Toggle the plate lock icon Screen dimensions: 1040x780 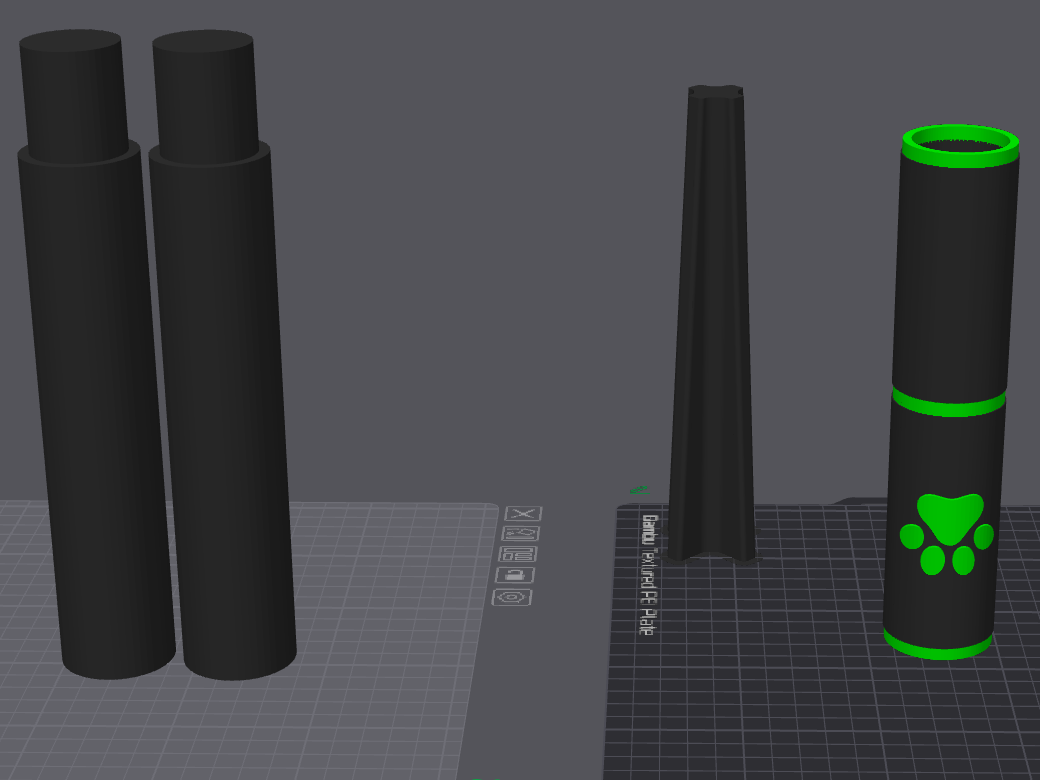coord(515,575)
